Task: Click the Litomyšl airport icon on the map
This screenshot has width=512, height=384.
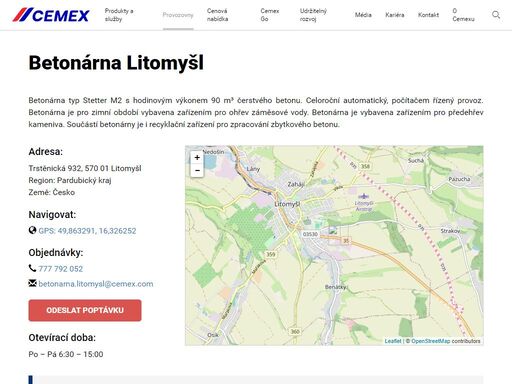Action: click(364, 196)
